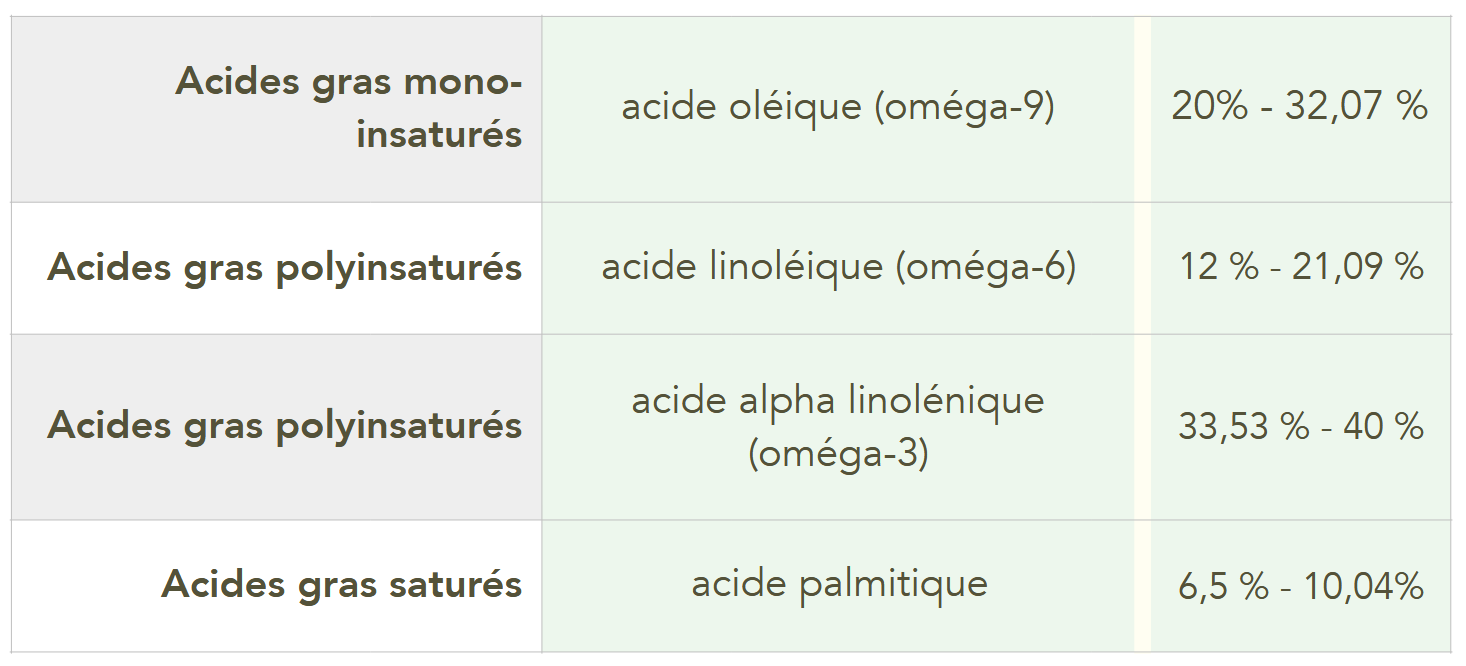Click the '6,5 % - 10,04%' value
Viewport: 1466px width, 666px height.
1300,587
